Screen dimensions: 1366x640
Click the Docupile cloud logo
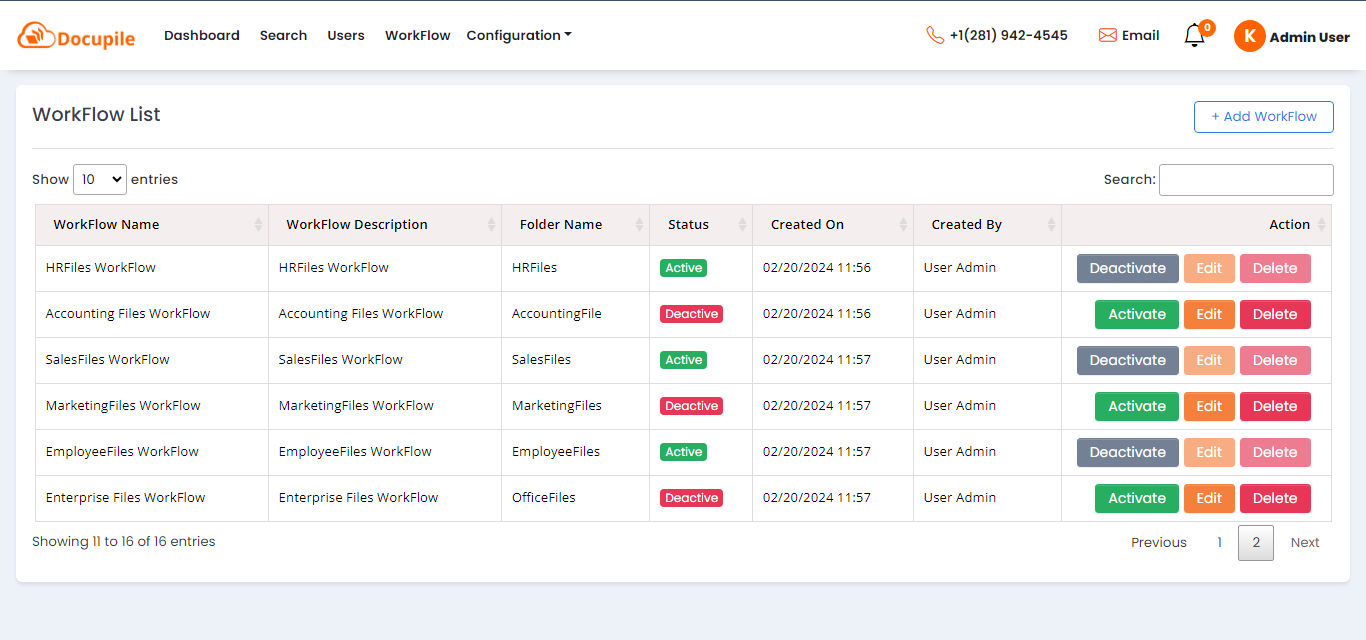tap(35, 35)
